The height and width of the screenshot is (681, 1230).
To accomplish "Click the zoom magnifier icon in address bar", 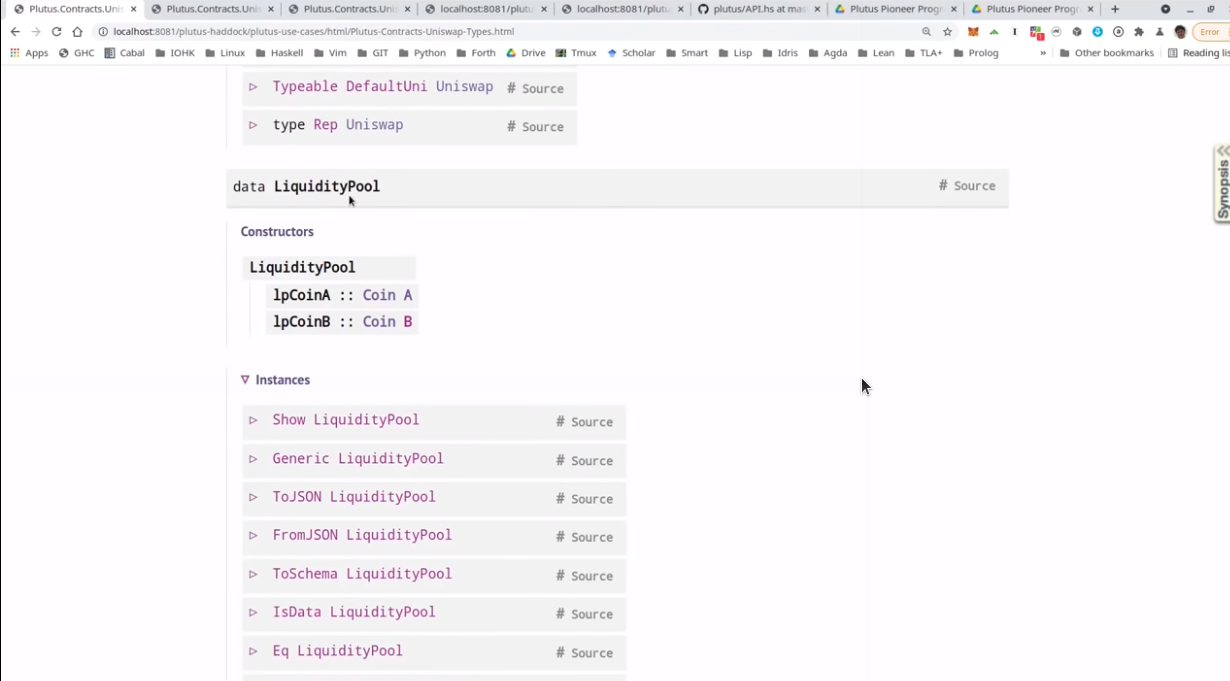I will click(926, 32).
